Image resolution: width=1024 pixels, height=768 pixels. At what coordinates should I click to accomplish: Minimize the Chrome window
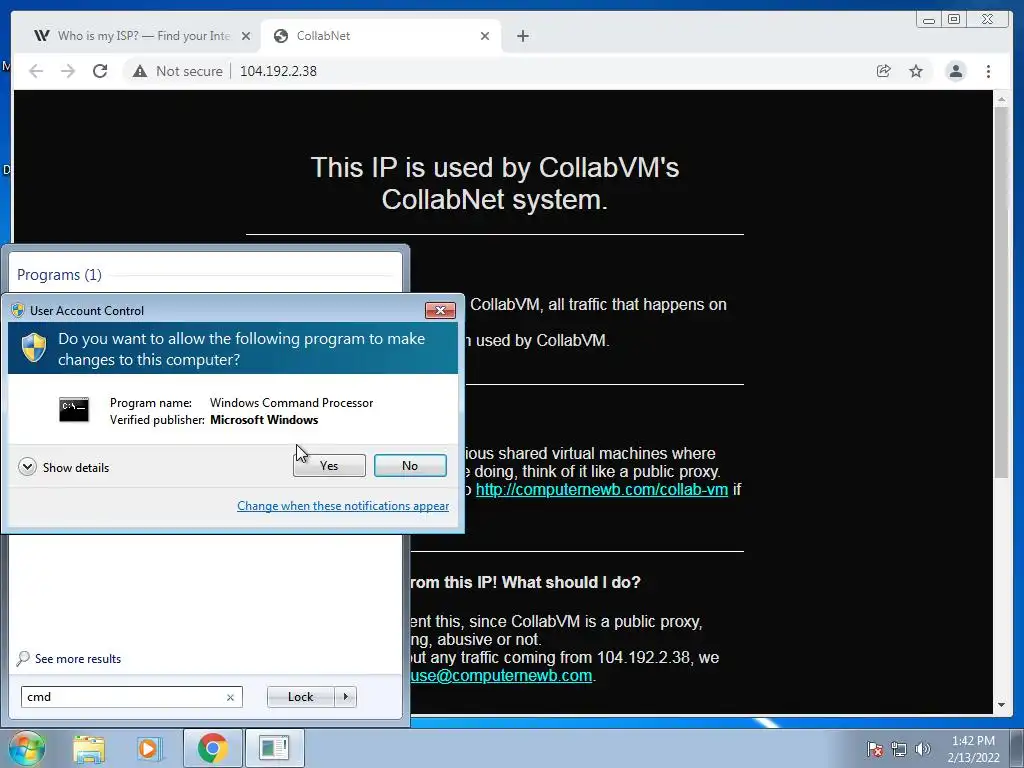[929, 20]
